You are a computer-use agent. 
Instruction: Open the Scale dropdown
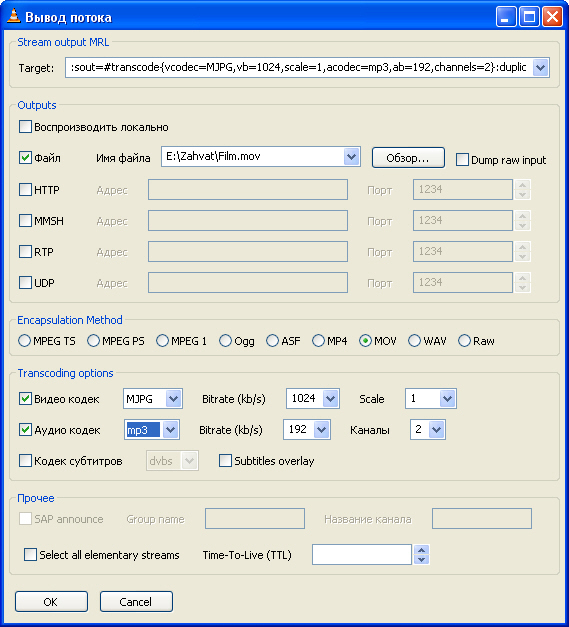click(x=447, y=398)
